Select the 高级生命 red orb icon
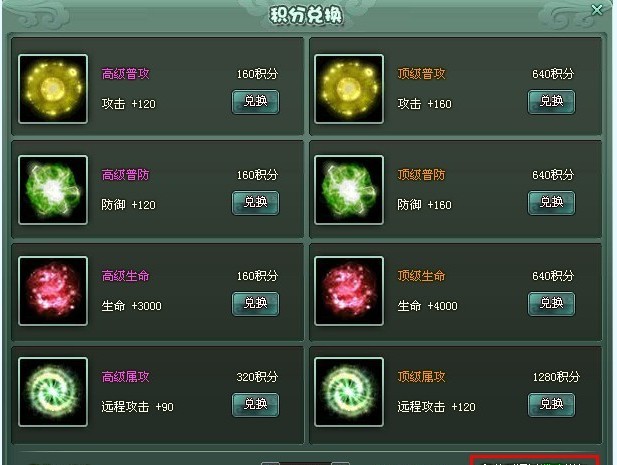 point(53,291)
